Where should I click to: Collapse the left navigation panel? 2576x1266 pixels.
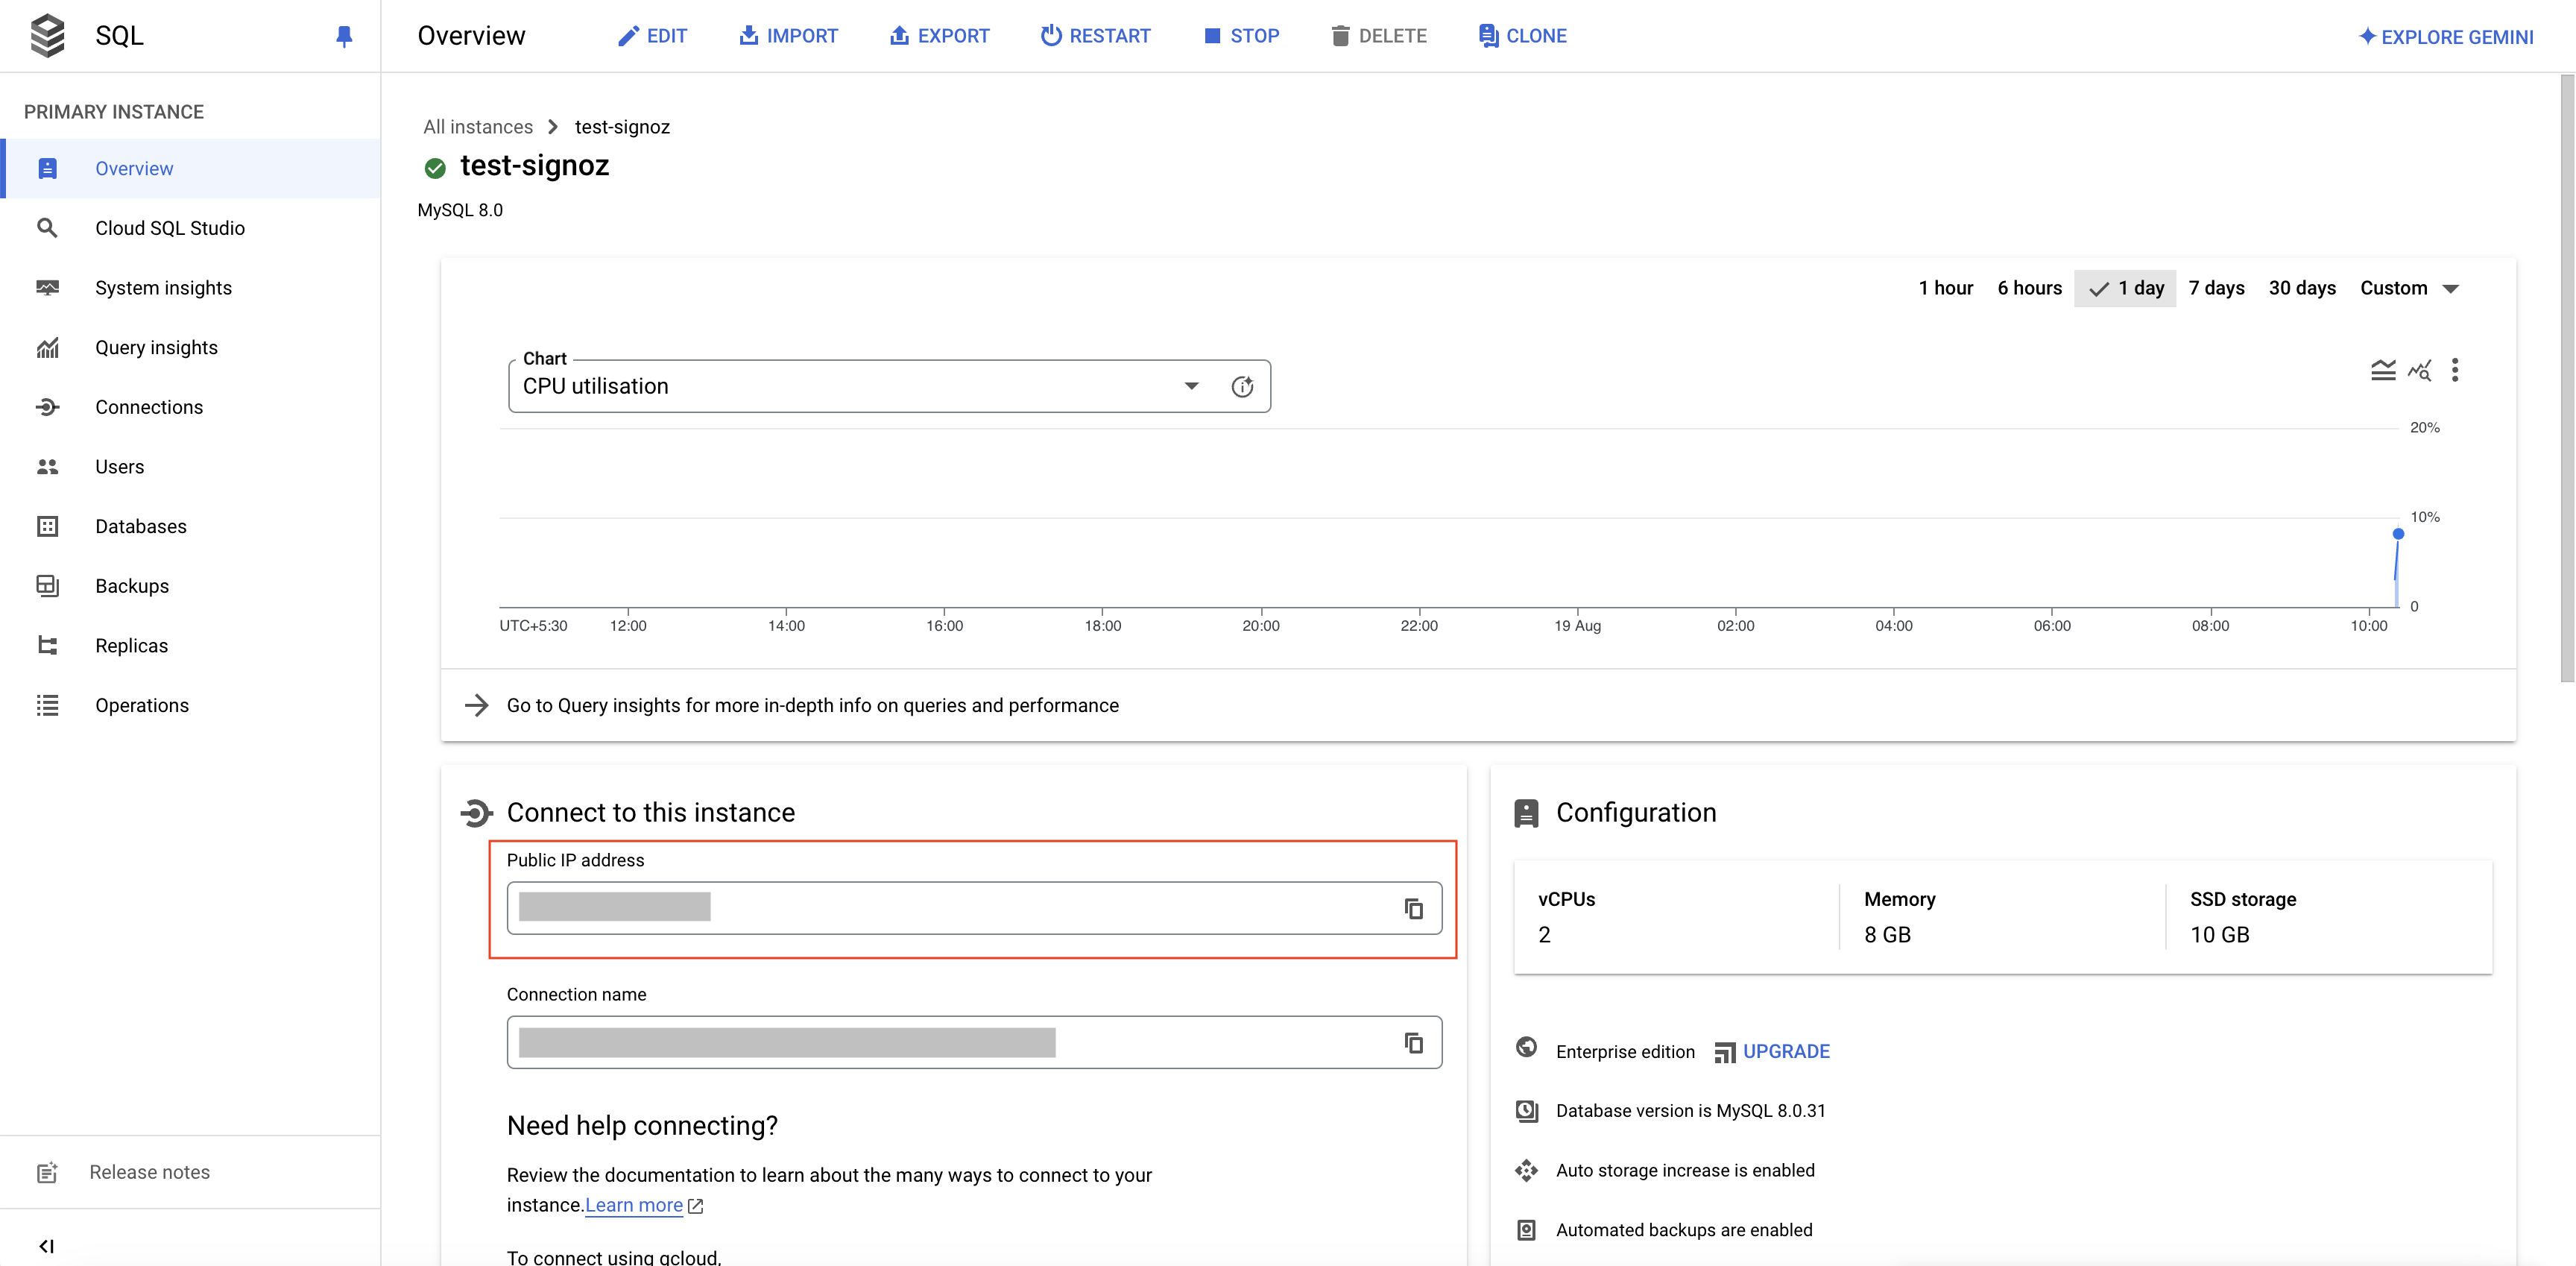tap(46, 1246)
